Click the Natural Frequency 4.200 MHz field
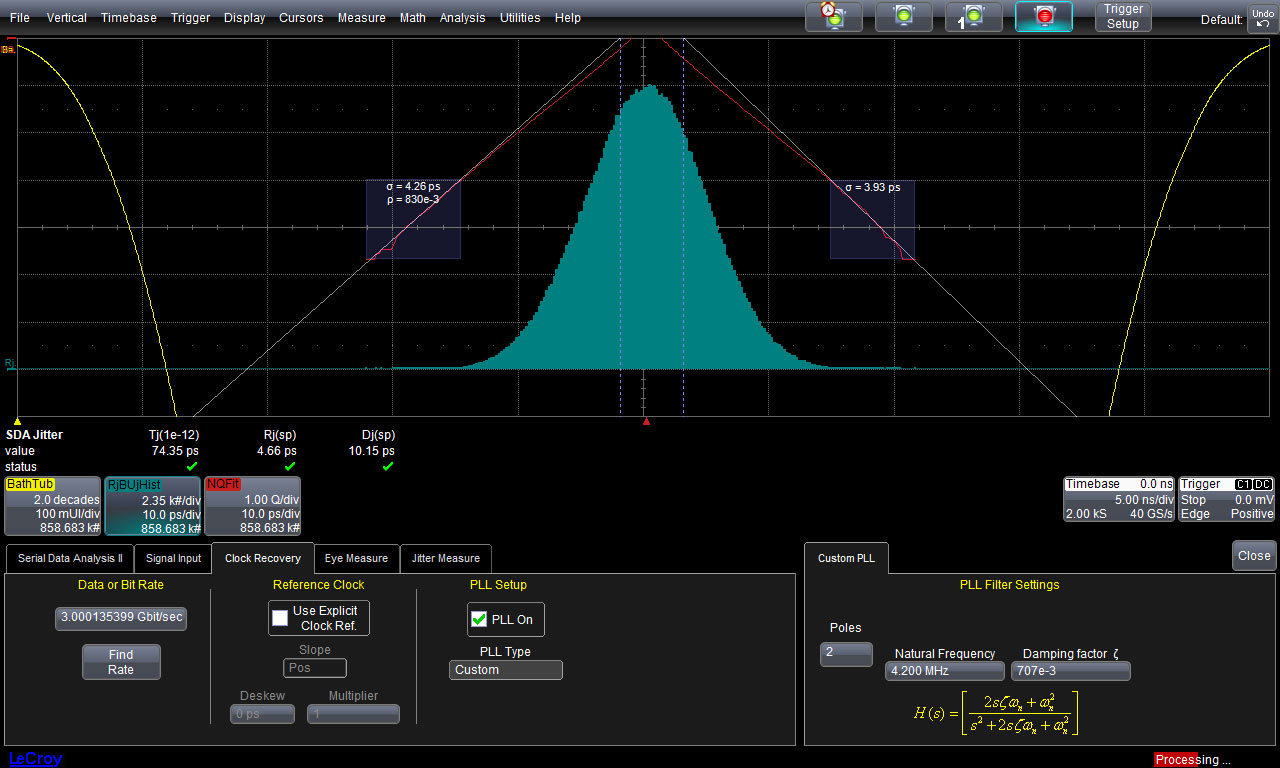The height and width of the screenshot is (768, 1280). (x=944, y=671)
